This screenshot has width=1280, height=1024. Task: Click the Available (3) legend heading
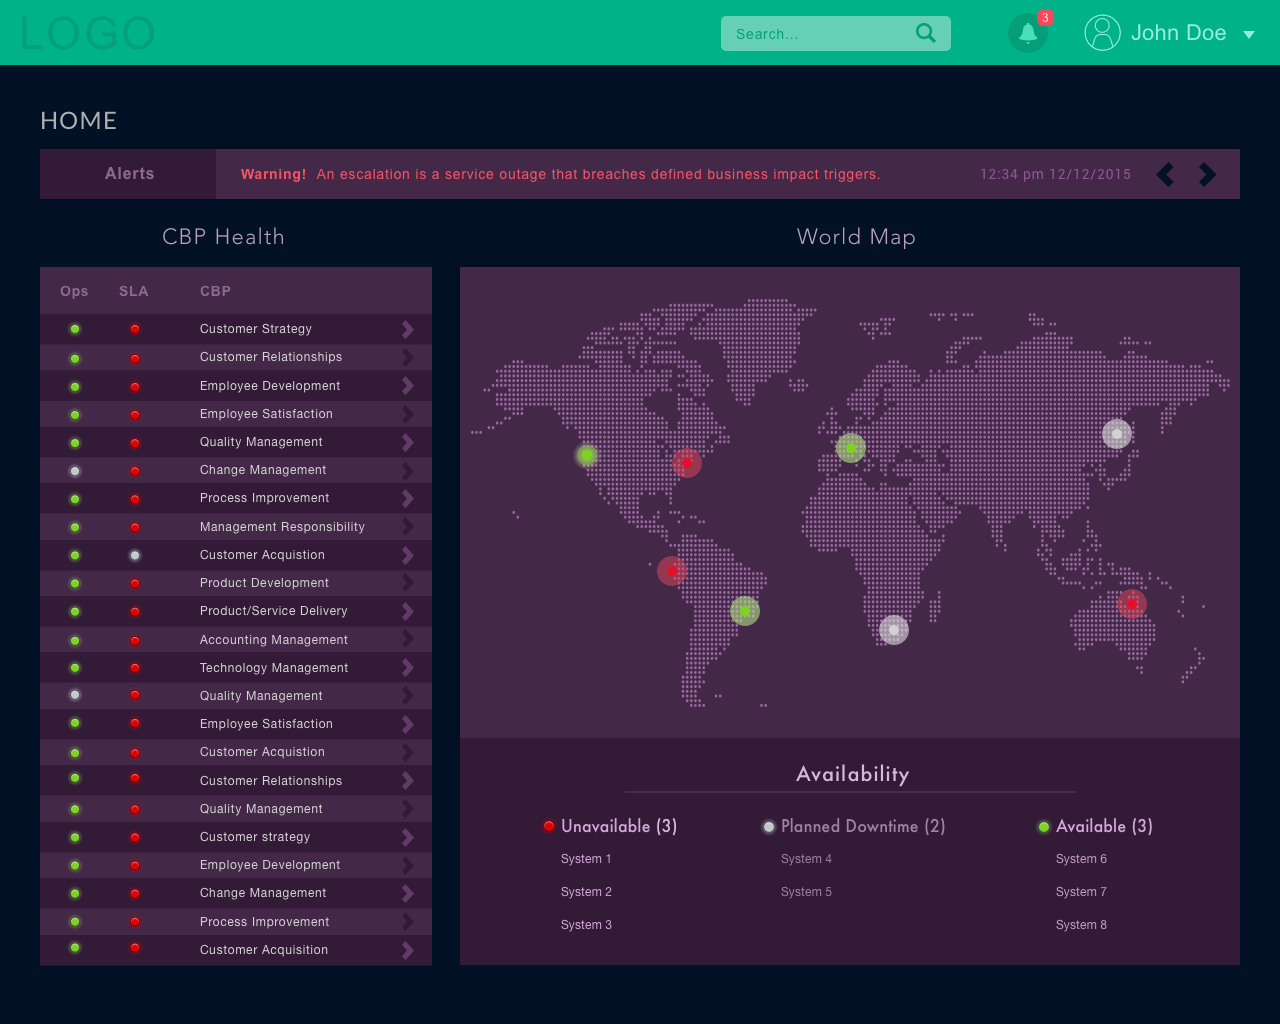pyautogui.click(x=1104, y=826)
